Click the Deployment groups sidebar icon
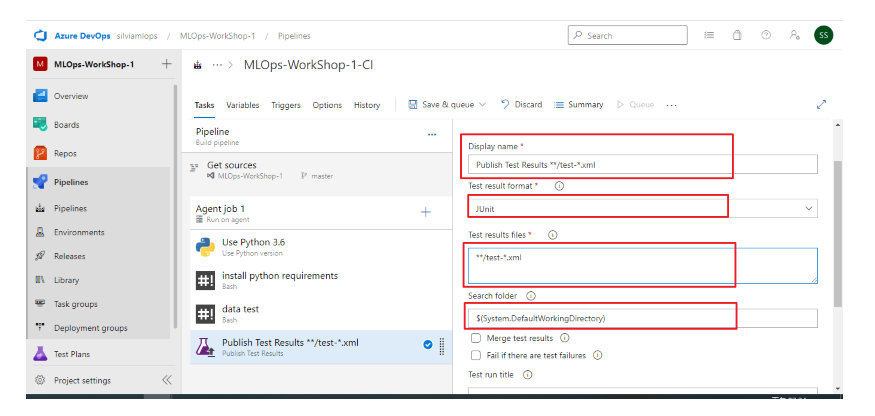Image resolution: width=875 pixels, height=416 pixels. tap(40, 328)
